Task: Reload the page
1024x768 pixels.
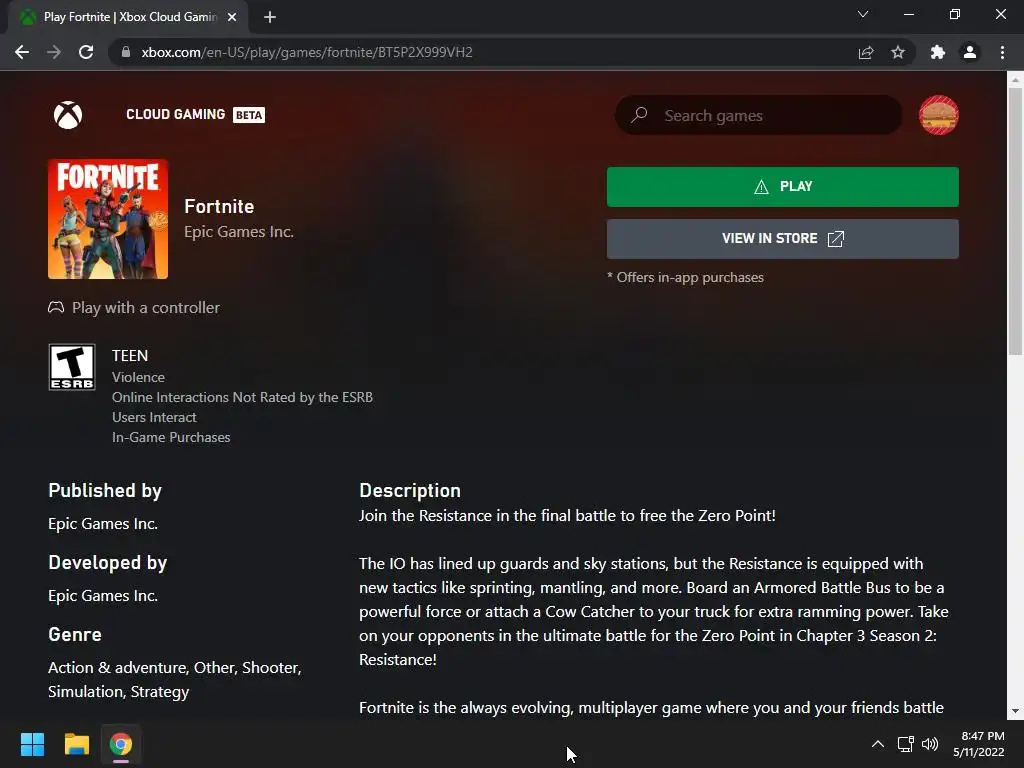Action: 86,52
